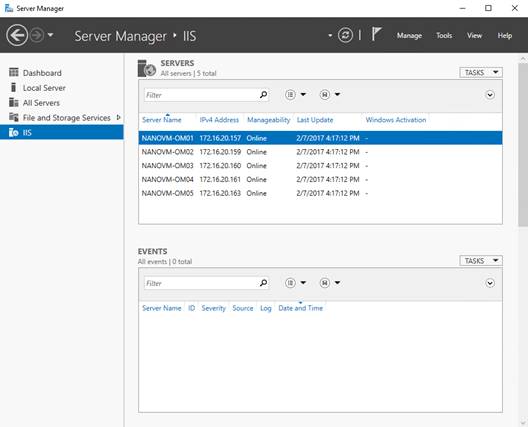Screen dimensions: 528x427
Task: Click IP address 172.16.20.159
Action: pos(220,152)
